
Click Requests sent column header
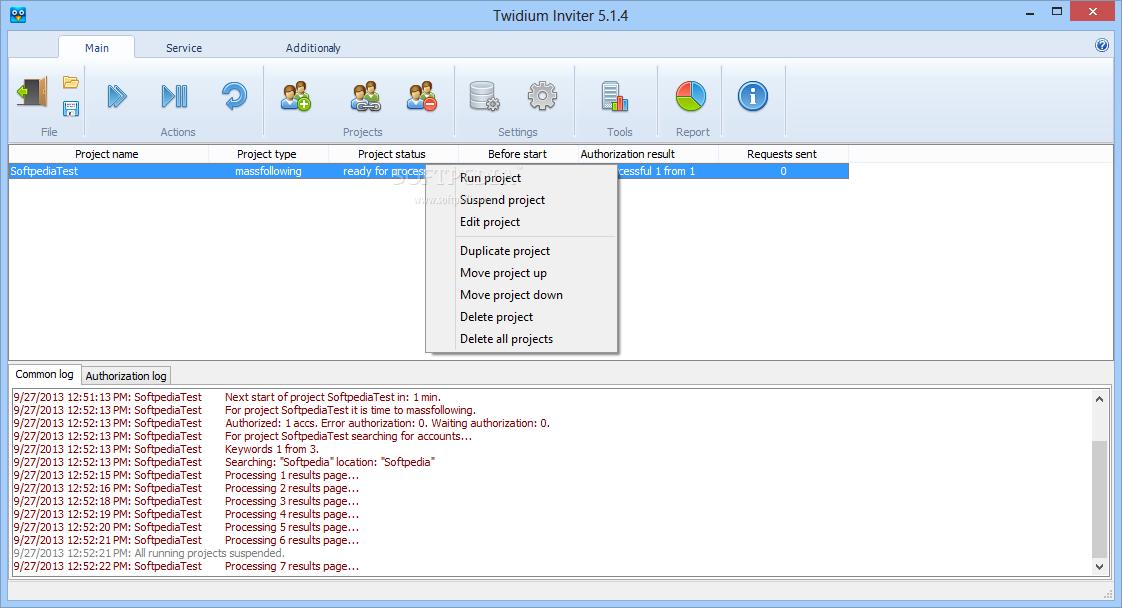point(782,154)
